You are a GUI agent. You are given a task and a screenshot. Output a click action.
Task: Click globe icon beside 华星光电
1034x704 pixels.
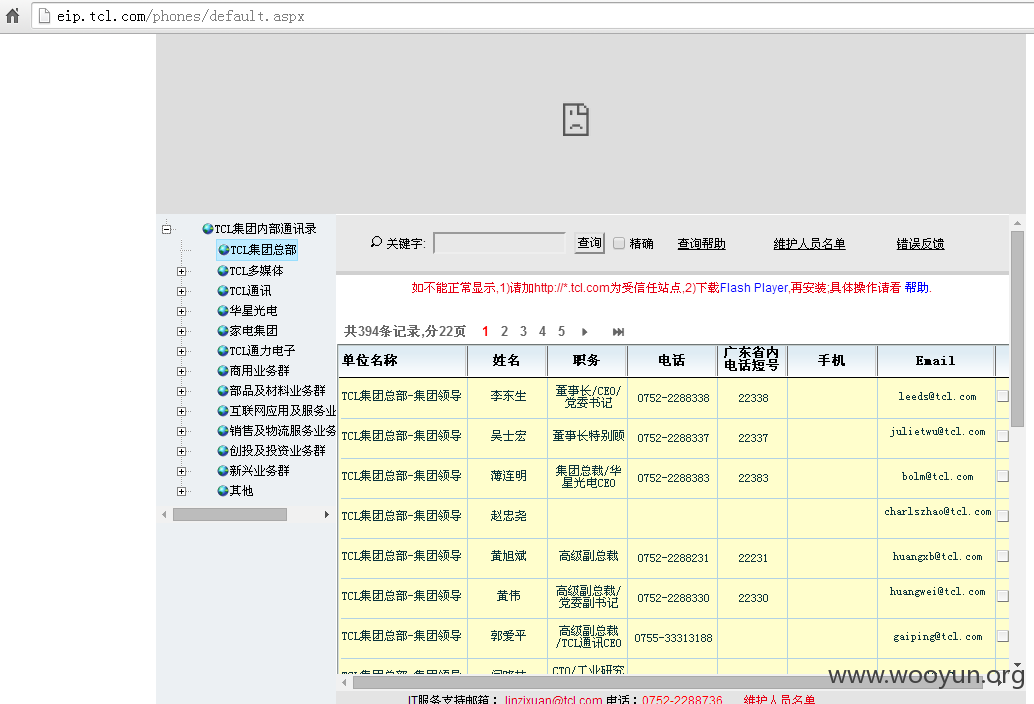click(x=224, y=310)
